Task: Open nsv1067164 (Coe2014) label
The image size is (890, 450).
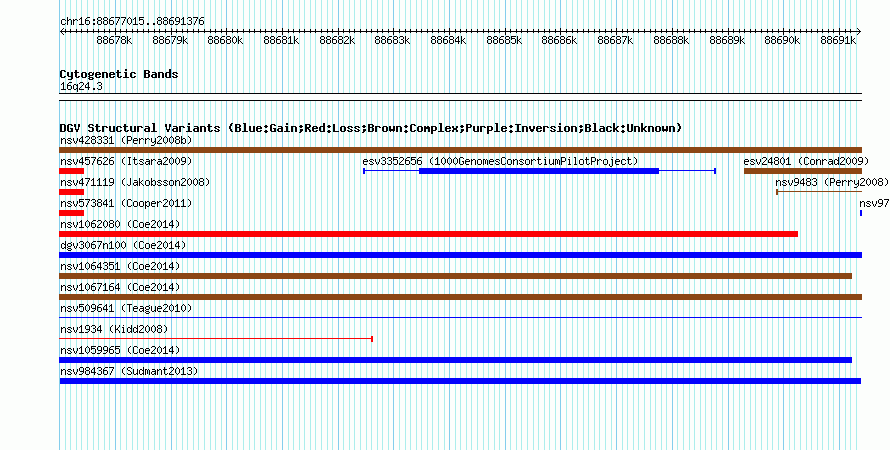Action: coord(120,287)
